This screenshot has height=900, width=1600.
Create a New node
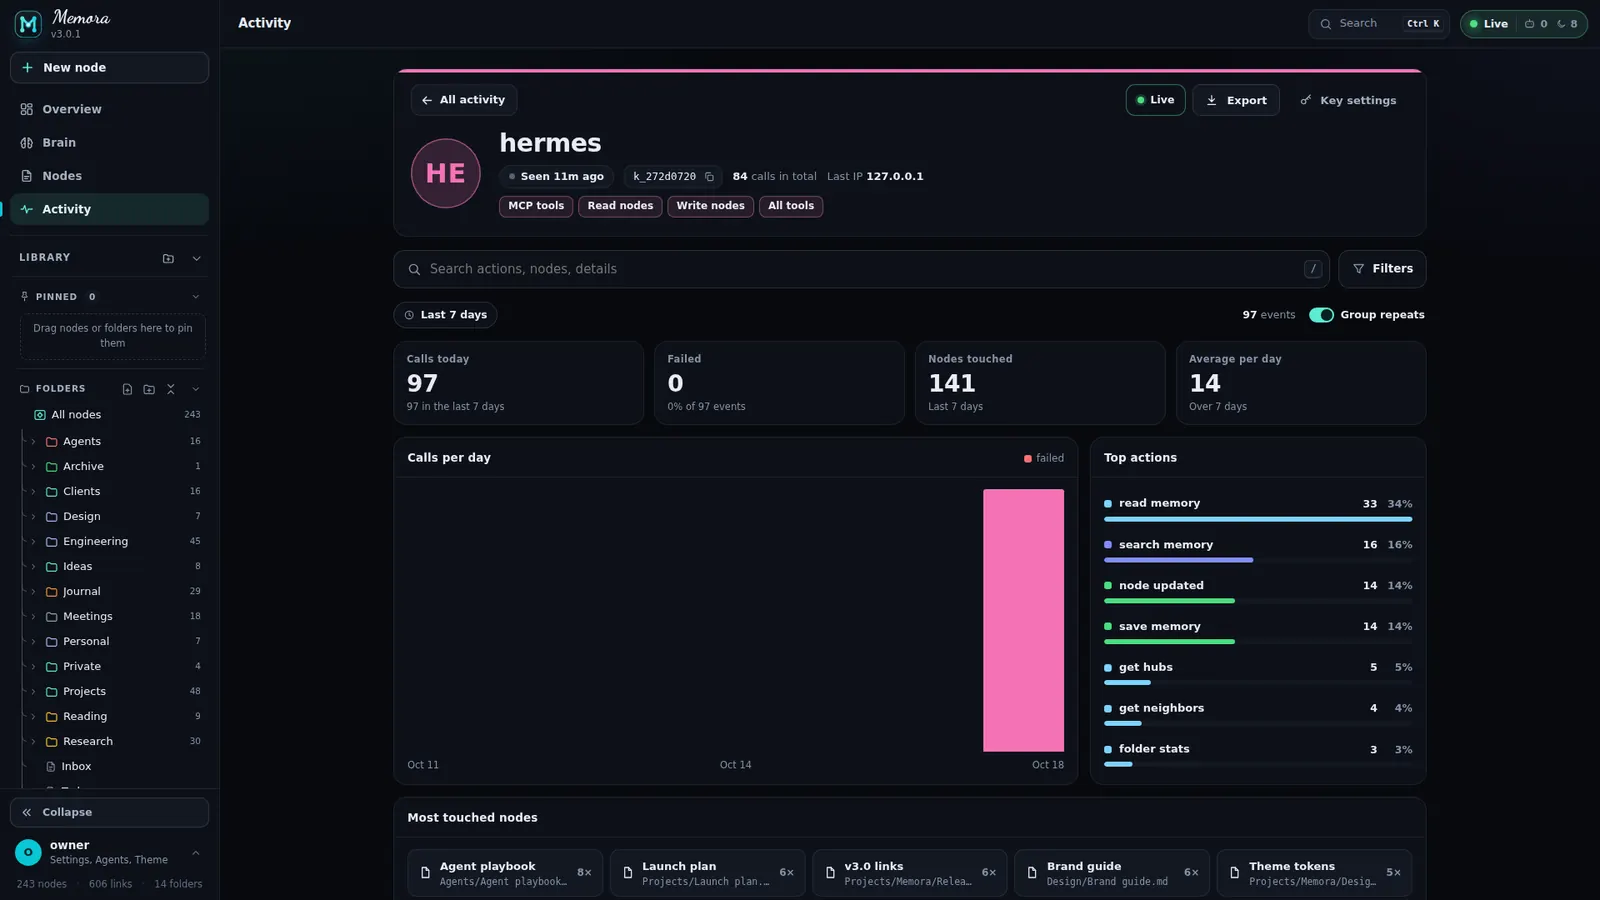pos(109,67)
